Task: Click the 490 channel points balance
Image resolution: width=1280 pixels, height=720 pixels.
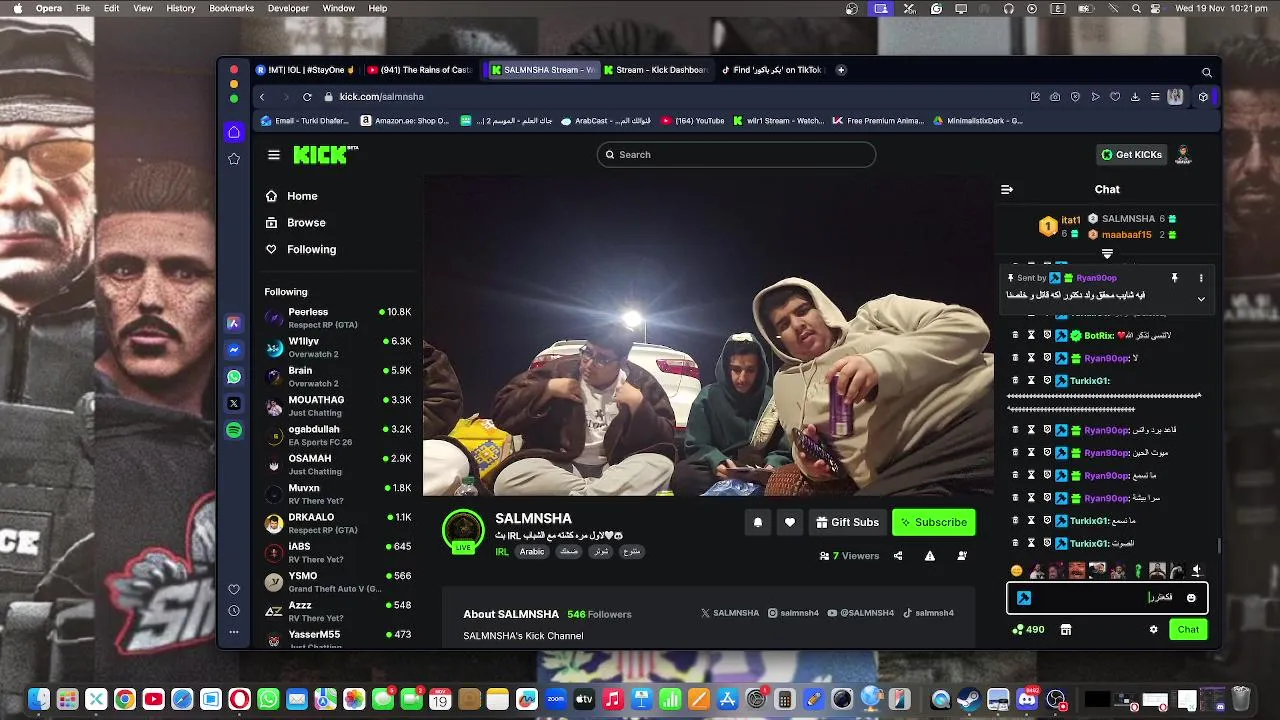Action: (x=1028, y=629)
